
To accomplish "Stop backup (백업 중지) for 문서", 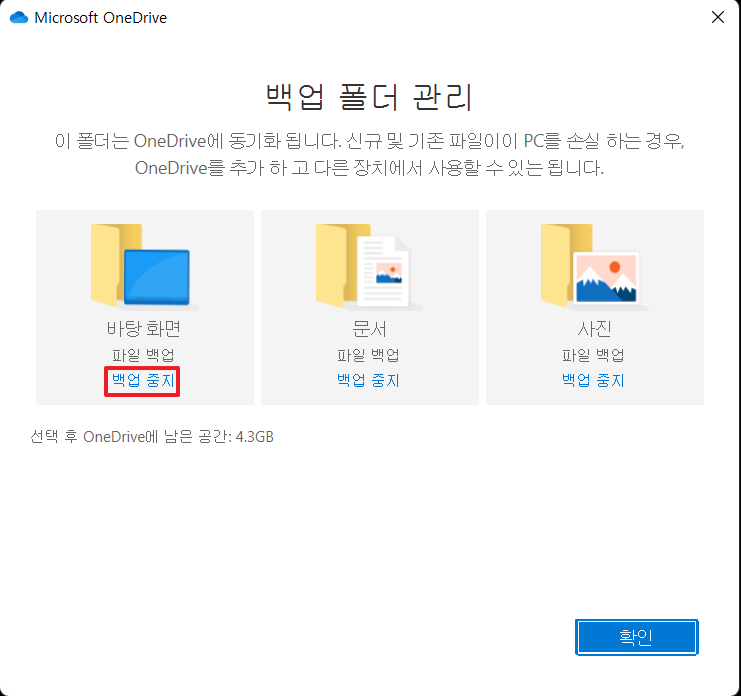I will (368, 381).
